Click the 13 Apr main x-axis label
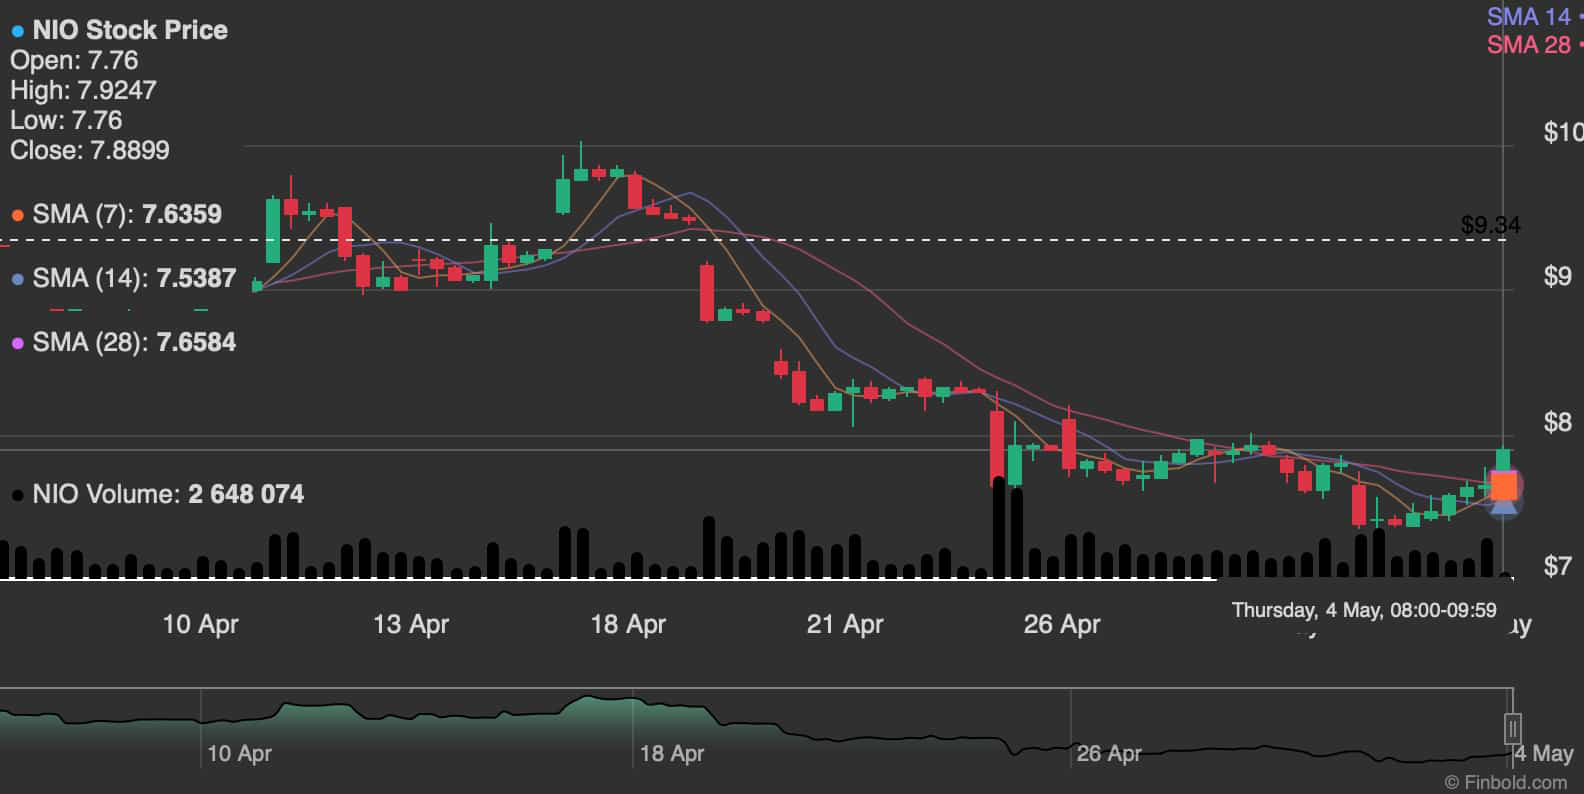 coord(411,624)
